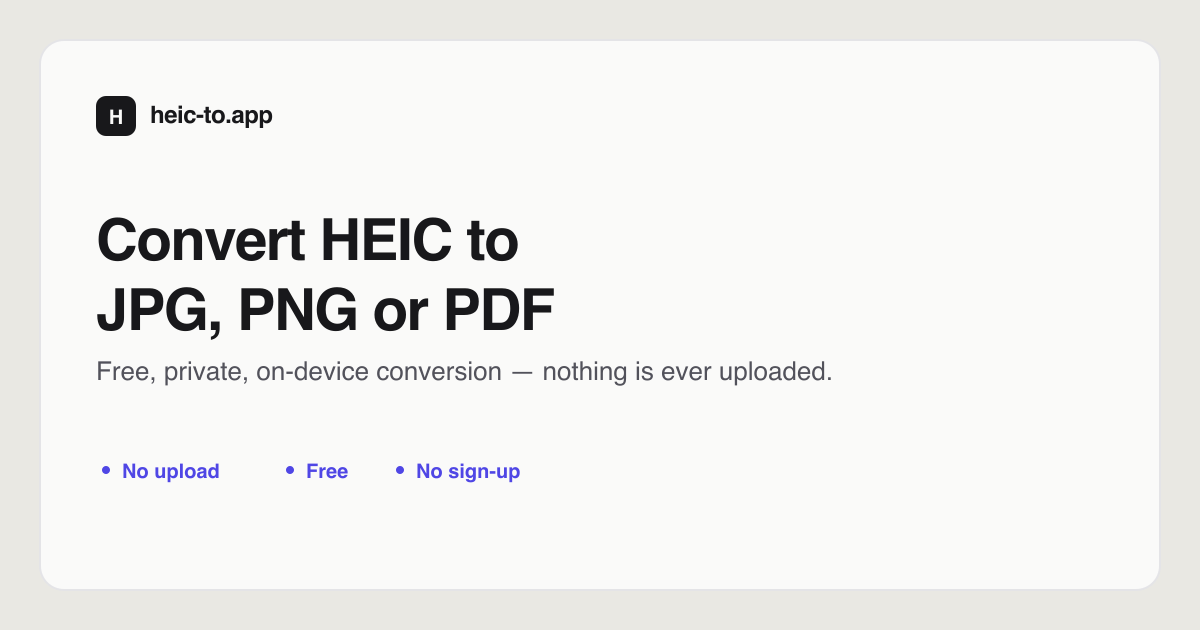Image resolution: width=1200 pixels, height=630 pixels.
Task: Click PDF in the headline
Action: 498,311
